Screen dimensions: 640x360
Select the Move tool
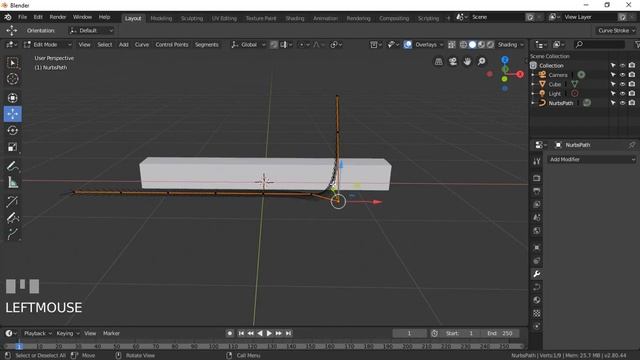pos(13,114)
